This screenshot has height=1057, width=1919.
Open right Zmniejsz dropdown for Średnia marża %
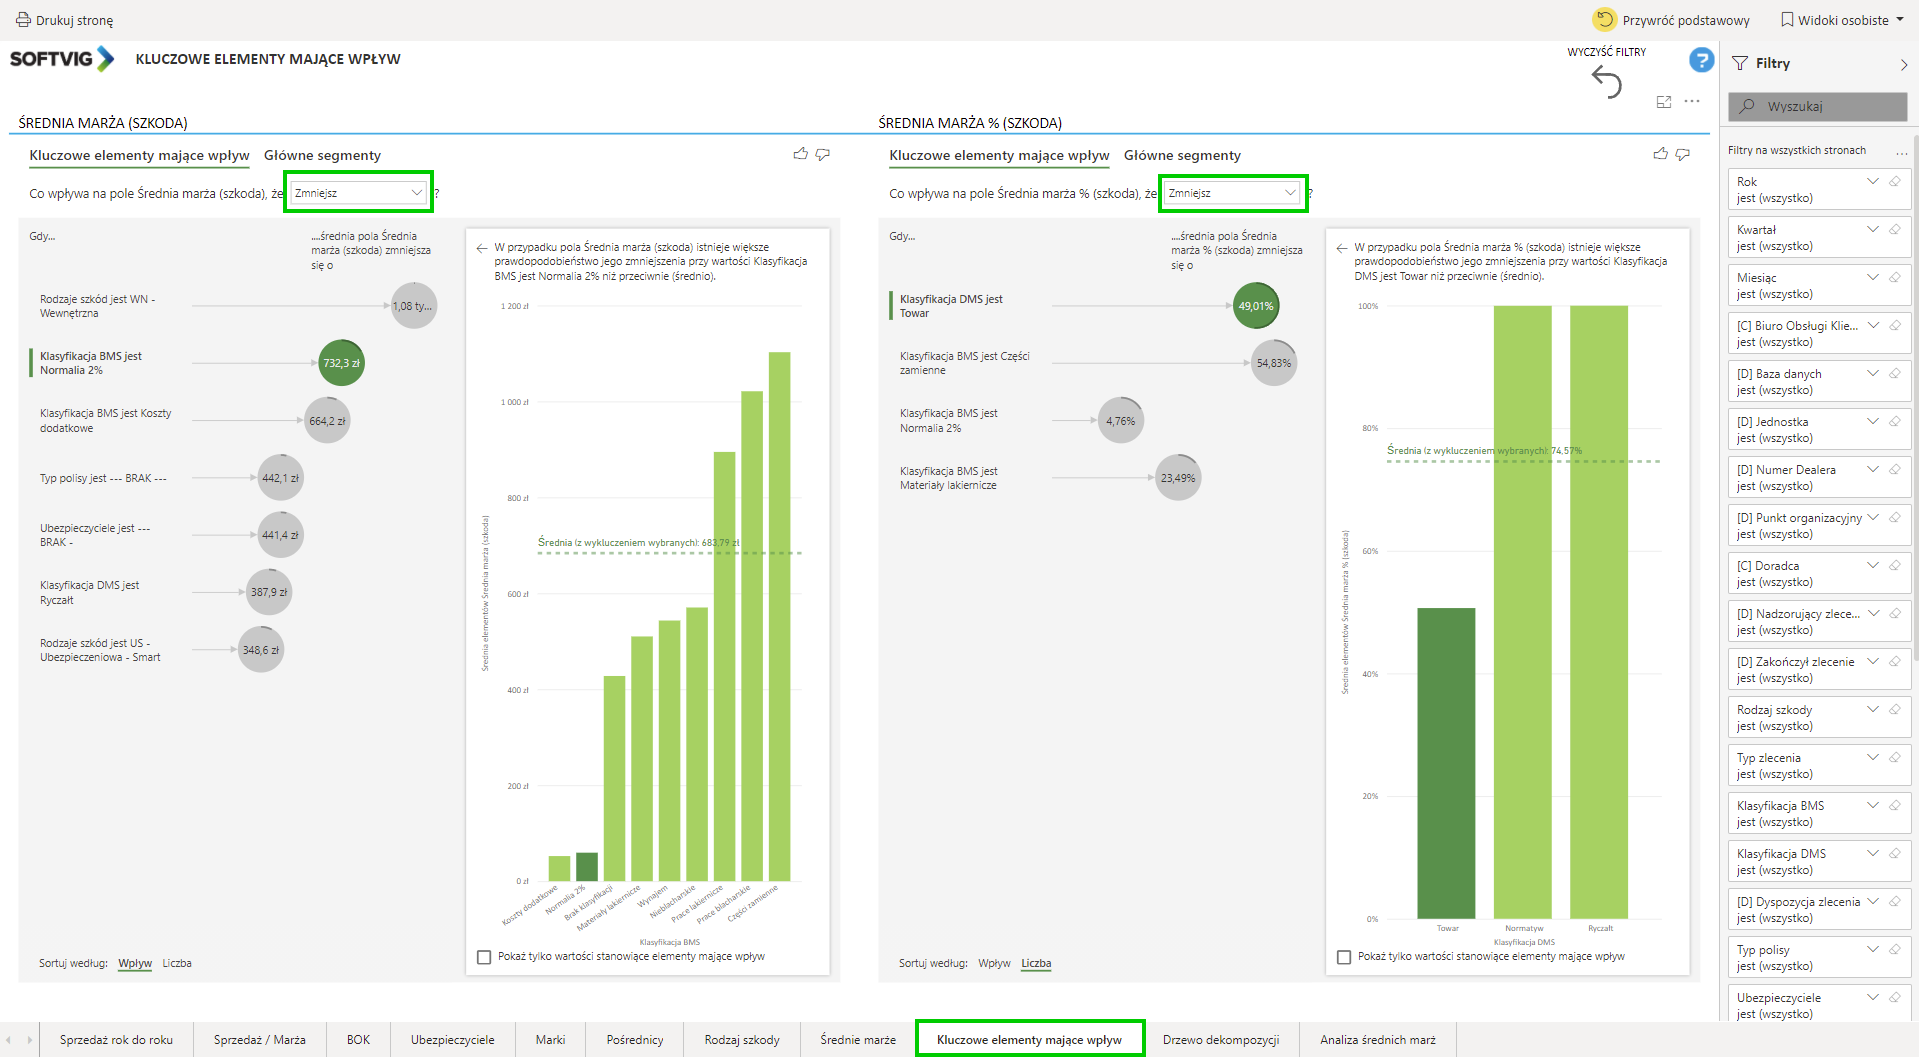(x=1232, y=193)
